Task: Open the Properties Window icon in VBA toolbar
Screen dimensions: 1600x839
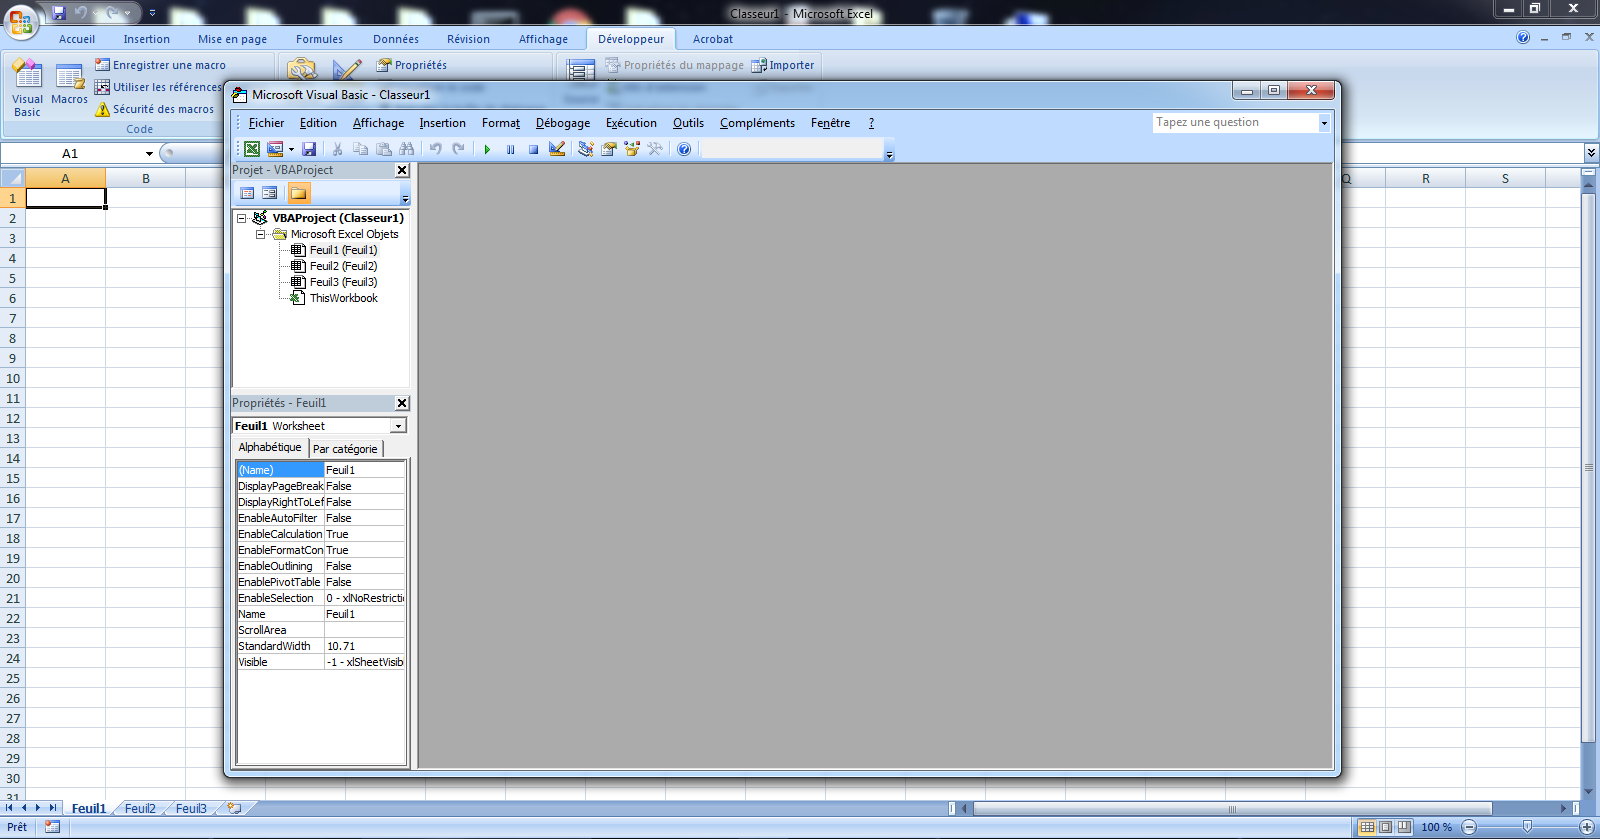Action: [x=609, y=149]
